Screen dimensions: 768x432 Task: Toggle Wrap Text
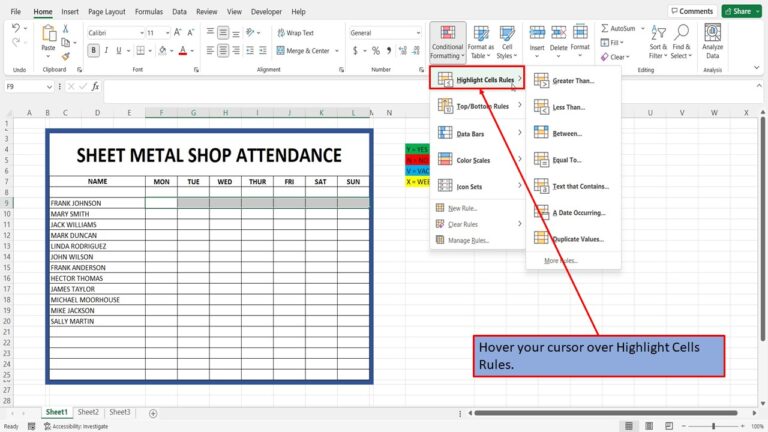pyautogui.click(x=295, y=33)
